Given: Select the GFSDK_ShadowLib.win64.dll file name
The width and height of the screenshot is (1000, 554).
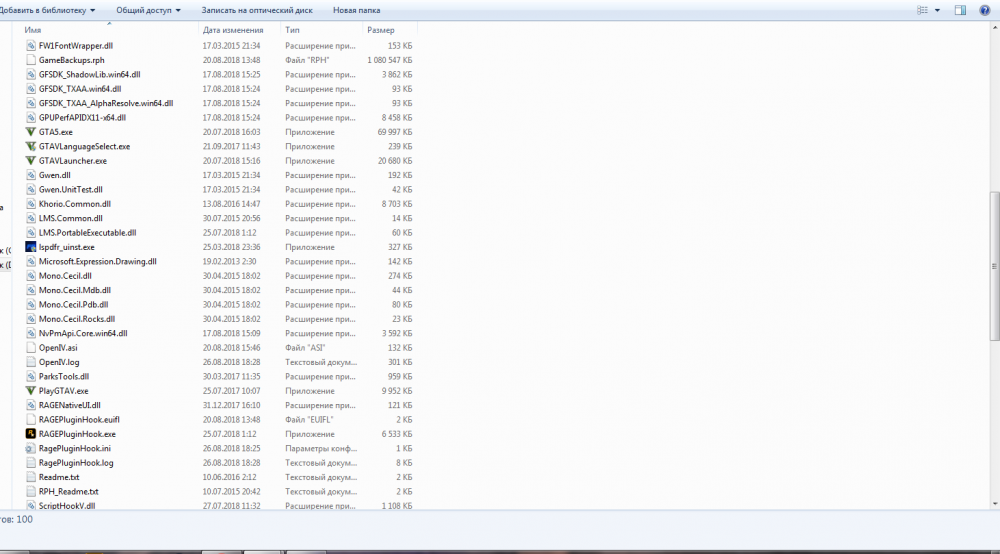Looking at the screenshot, I should coord(89,75).
